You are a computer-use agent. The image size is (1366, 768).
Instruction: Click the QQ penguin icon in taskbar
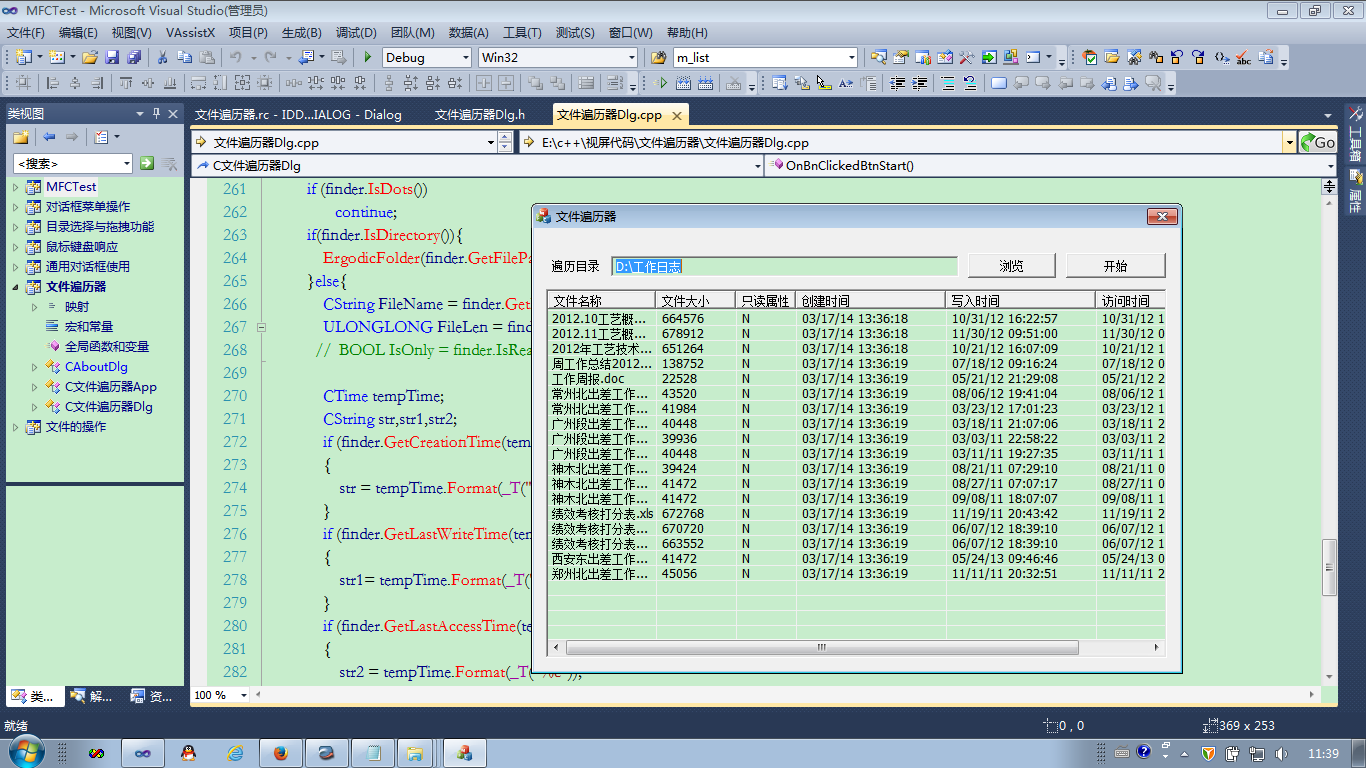pos(188,752)
